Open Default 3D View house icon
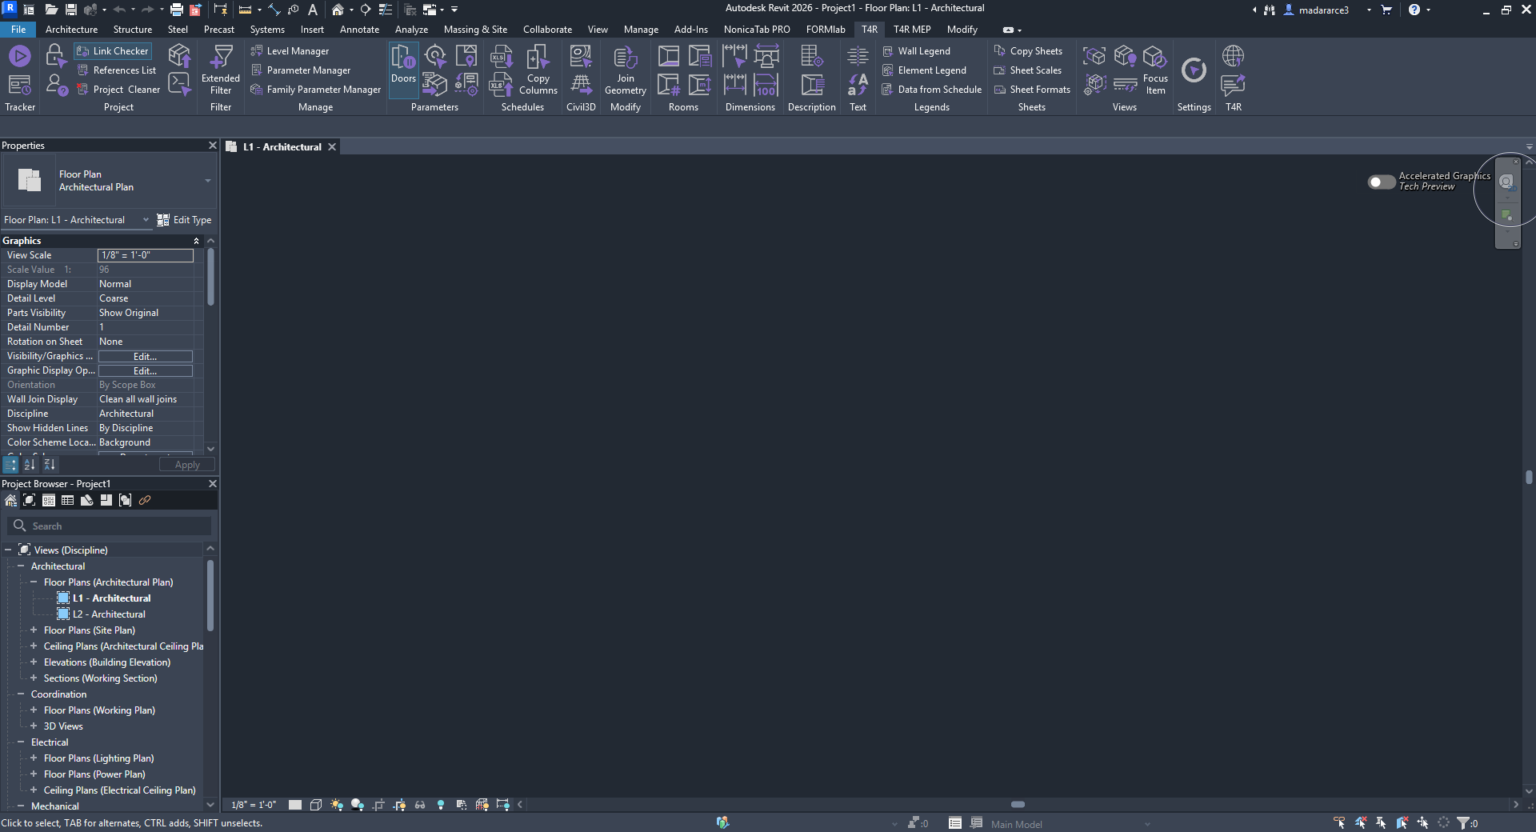The image size is (1536, 832). 338,9
